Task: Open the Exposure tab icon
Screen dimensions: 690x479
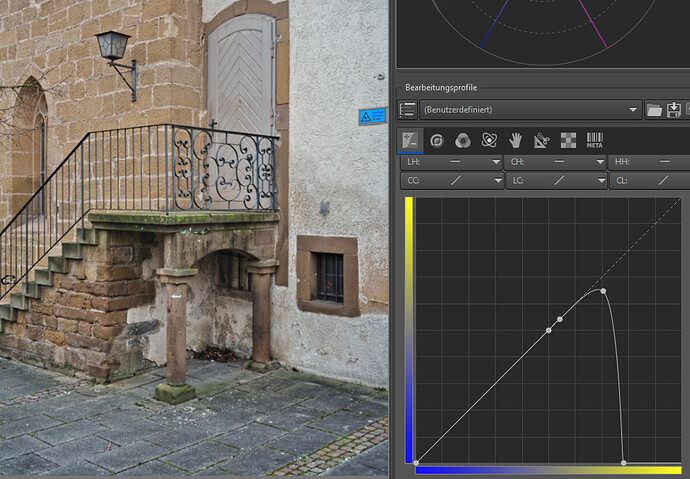Action: click(411, 140)
